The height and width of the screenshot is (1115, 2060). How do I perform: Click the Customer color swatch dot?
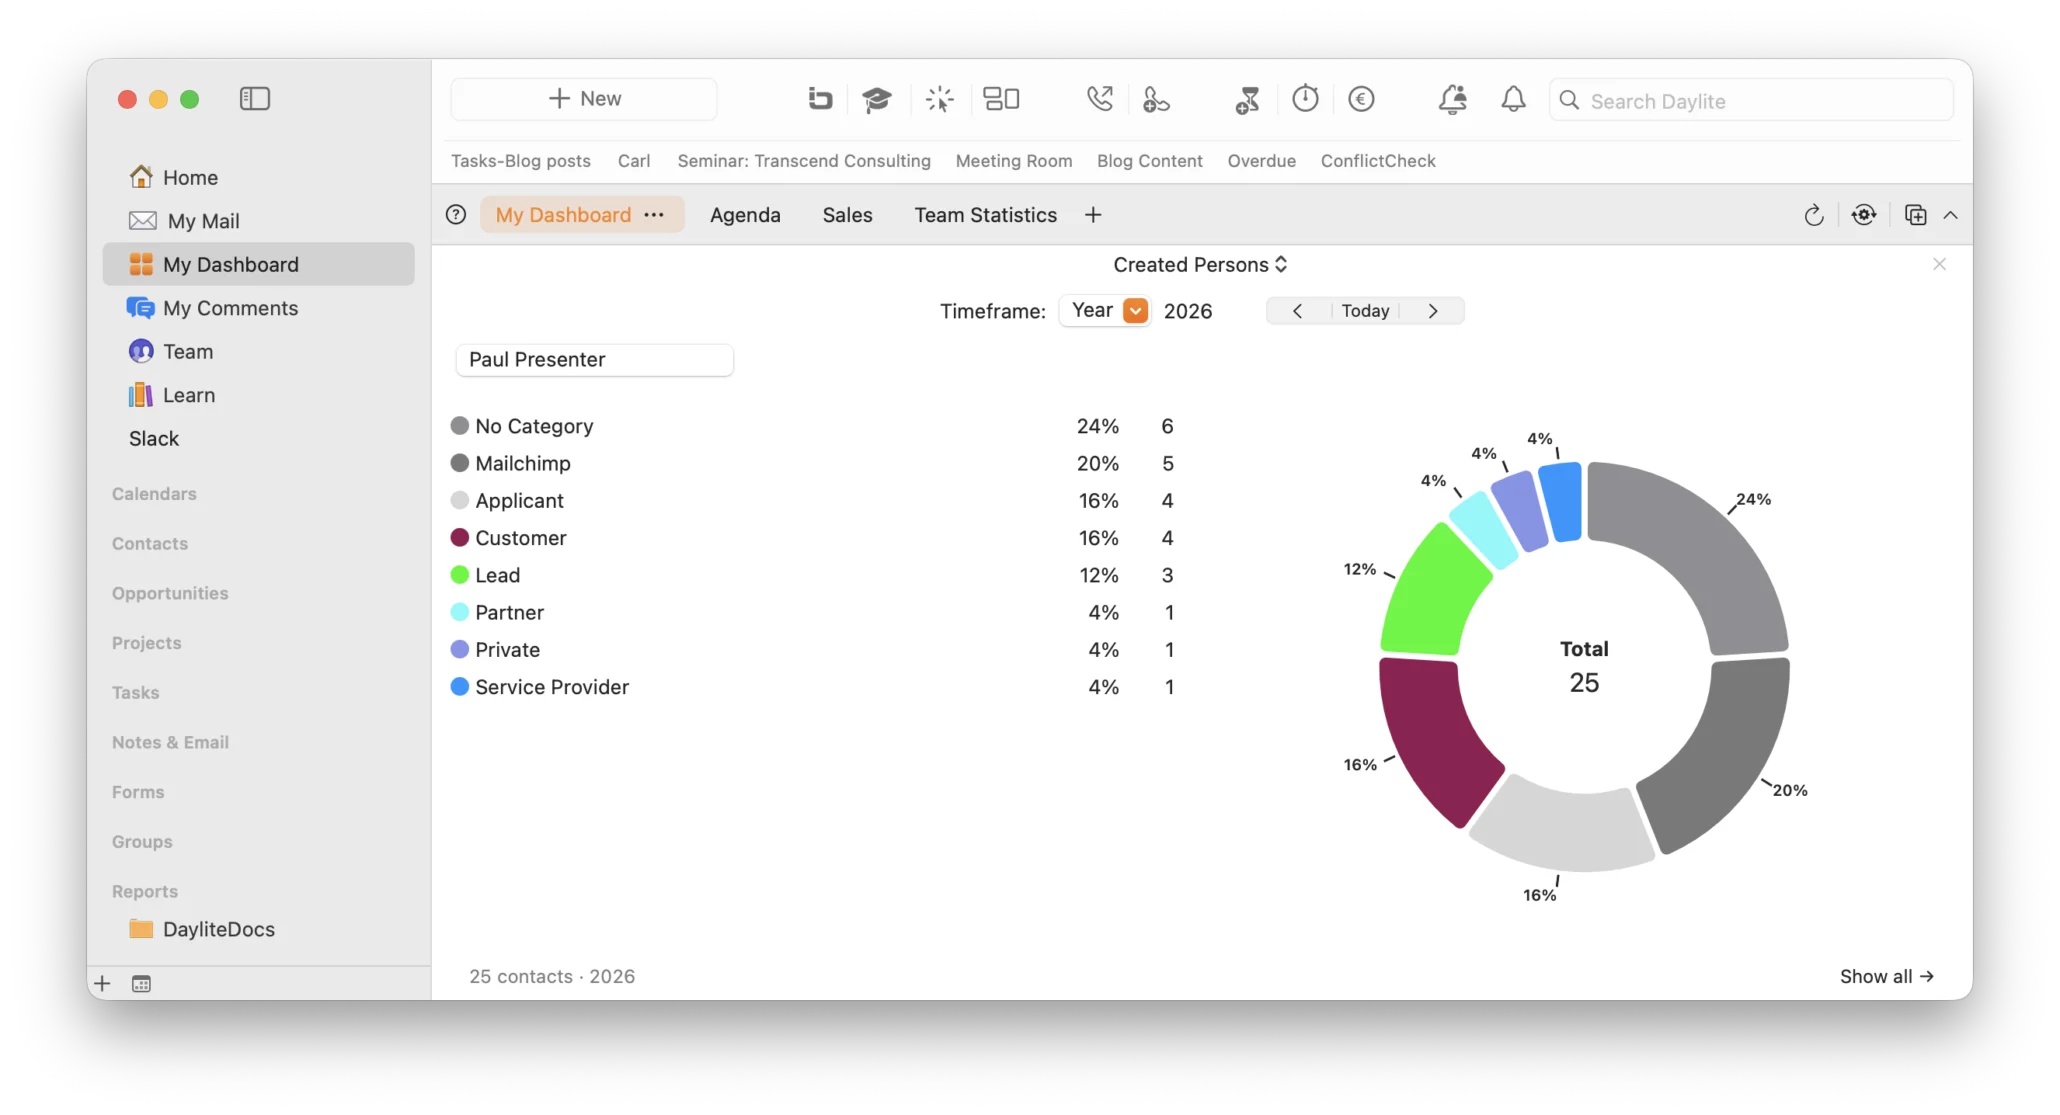(460, 538)
